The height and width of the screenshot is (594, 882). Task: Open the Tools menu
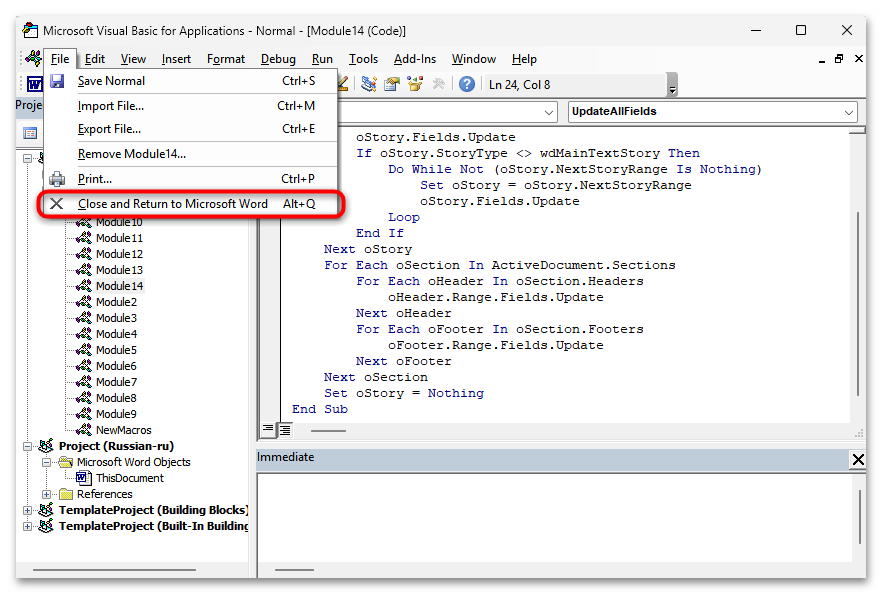click(363, 59)
